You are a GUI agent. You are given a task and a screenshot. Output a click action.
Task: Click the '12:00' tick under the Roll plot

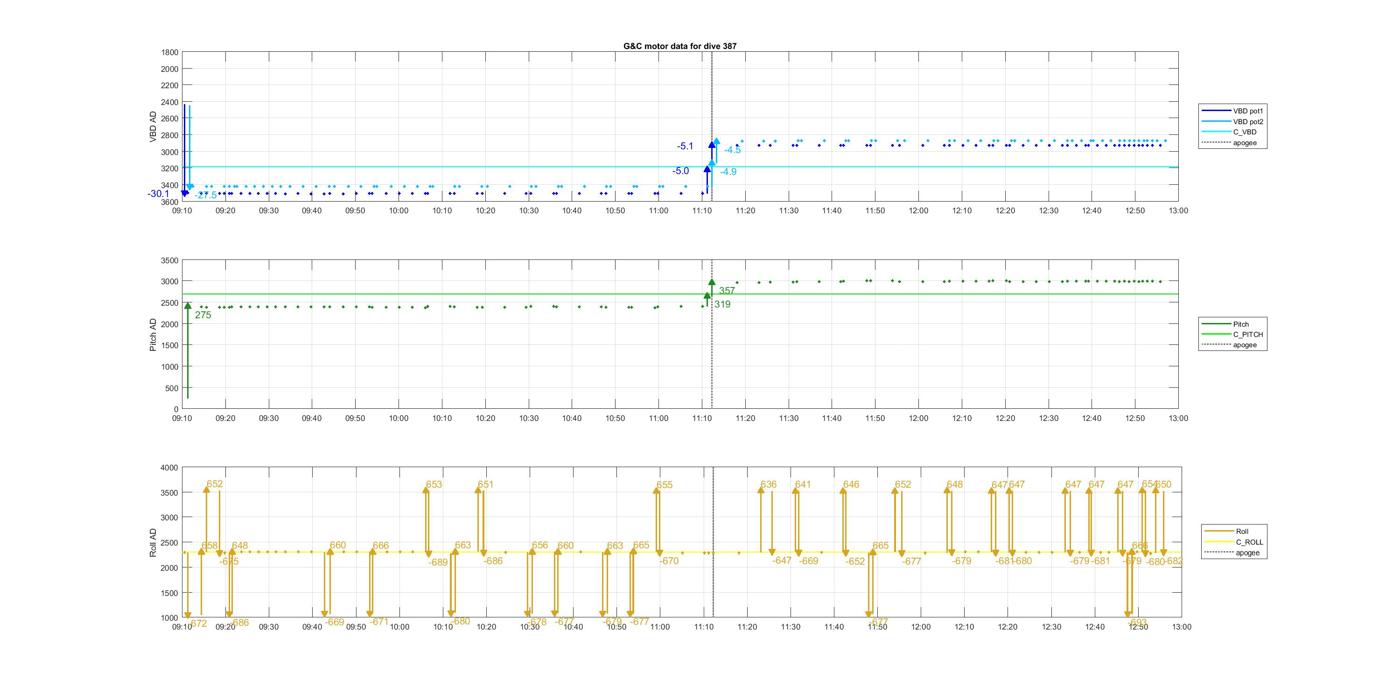point(920,627)
